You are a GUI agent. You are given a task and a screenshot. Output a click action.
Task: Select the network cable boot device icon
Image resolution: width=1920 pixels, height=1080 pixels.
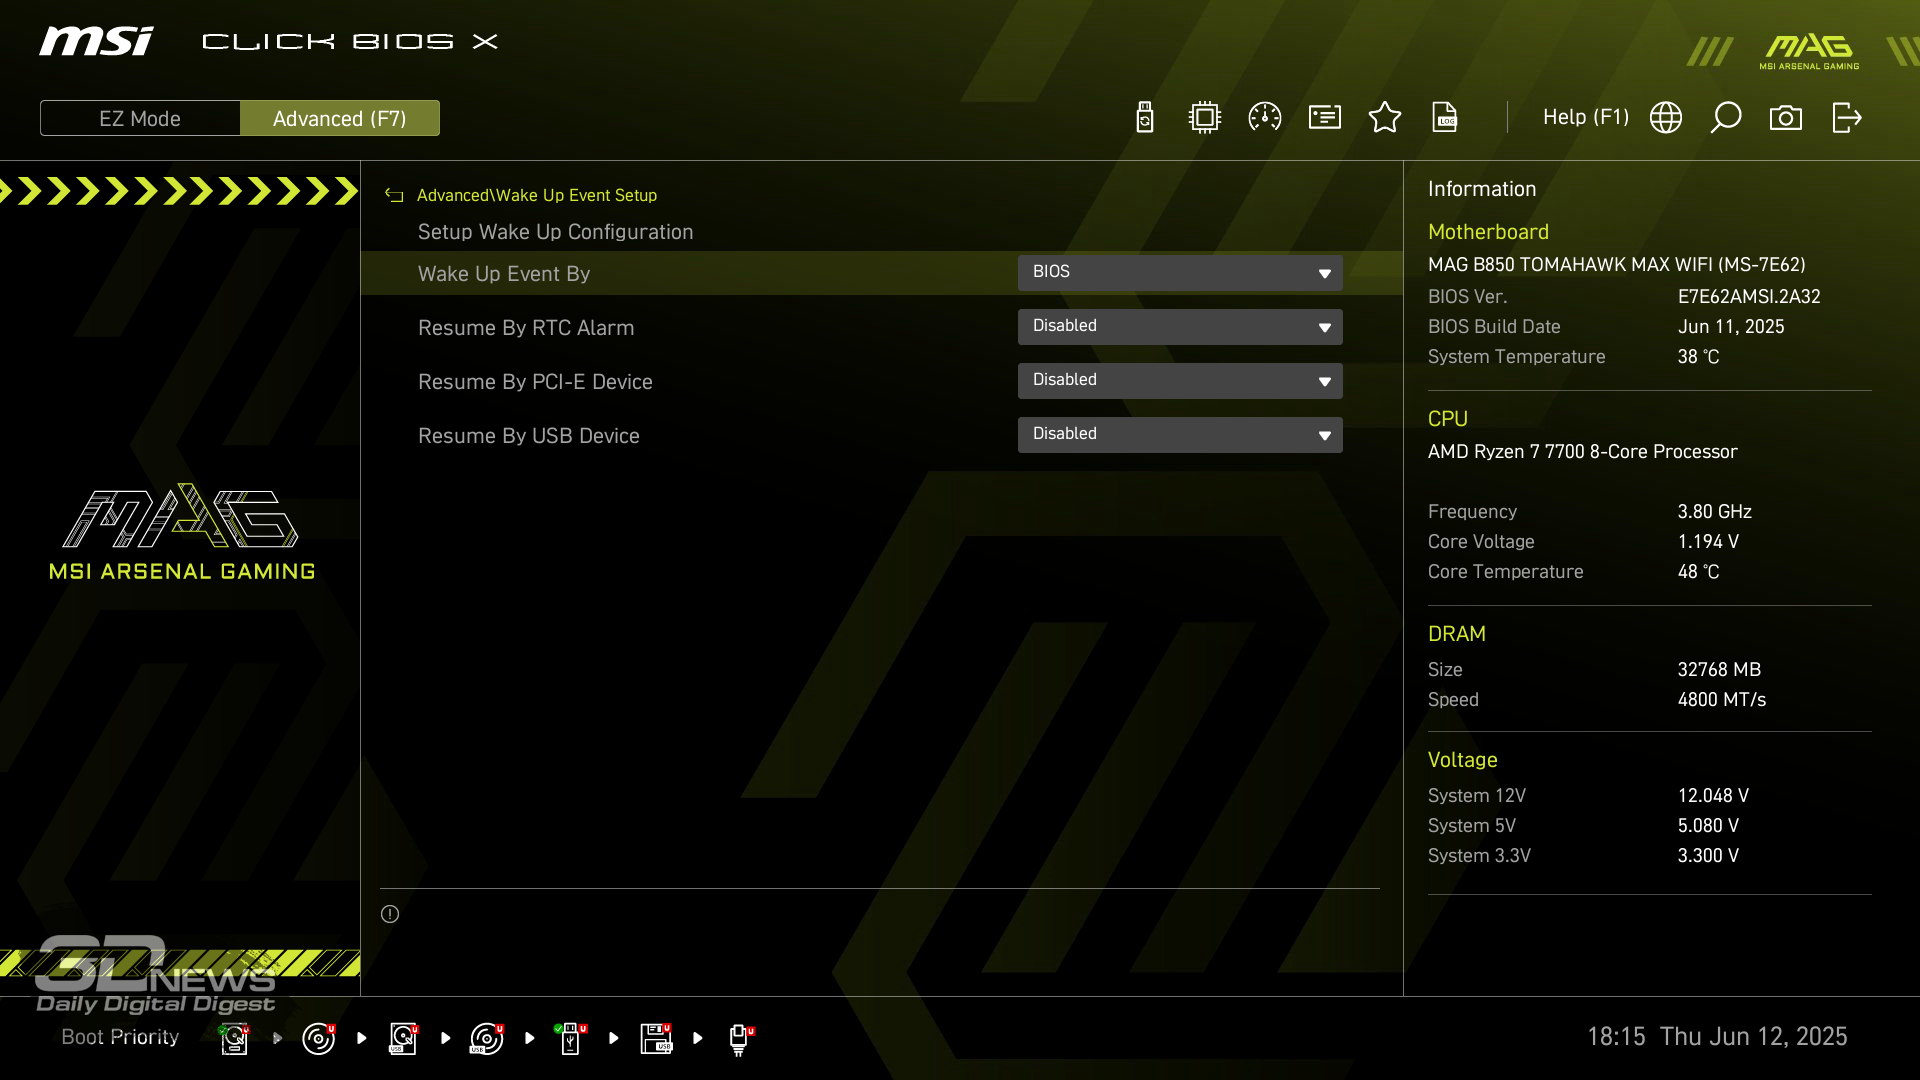tap(740, 1039)
